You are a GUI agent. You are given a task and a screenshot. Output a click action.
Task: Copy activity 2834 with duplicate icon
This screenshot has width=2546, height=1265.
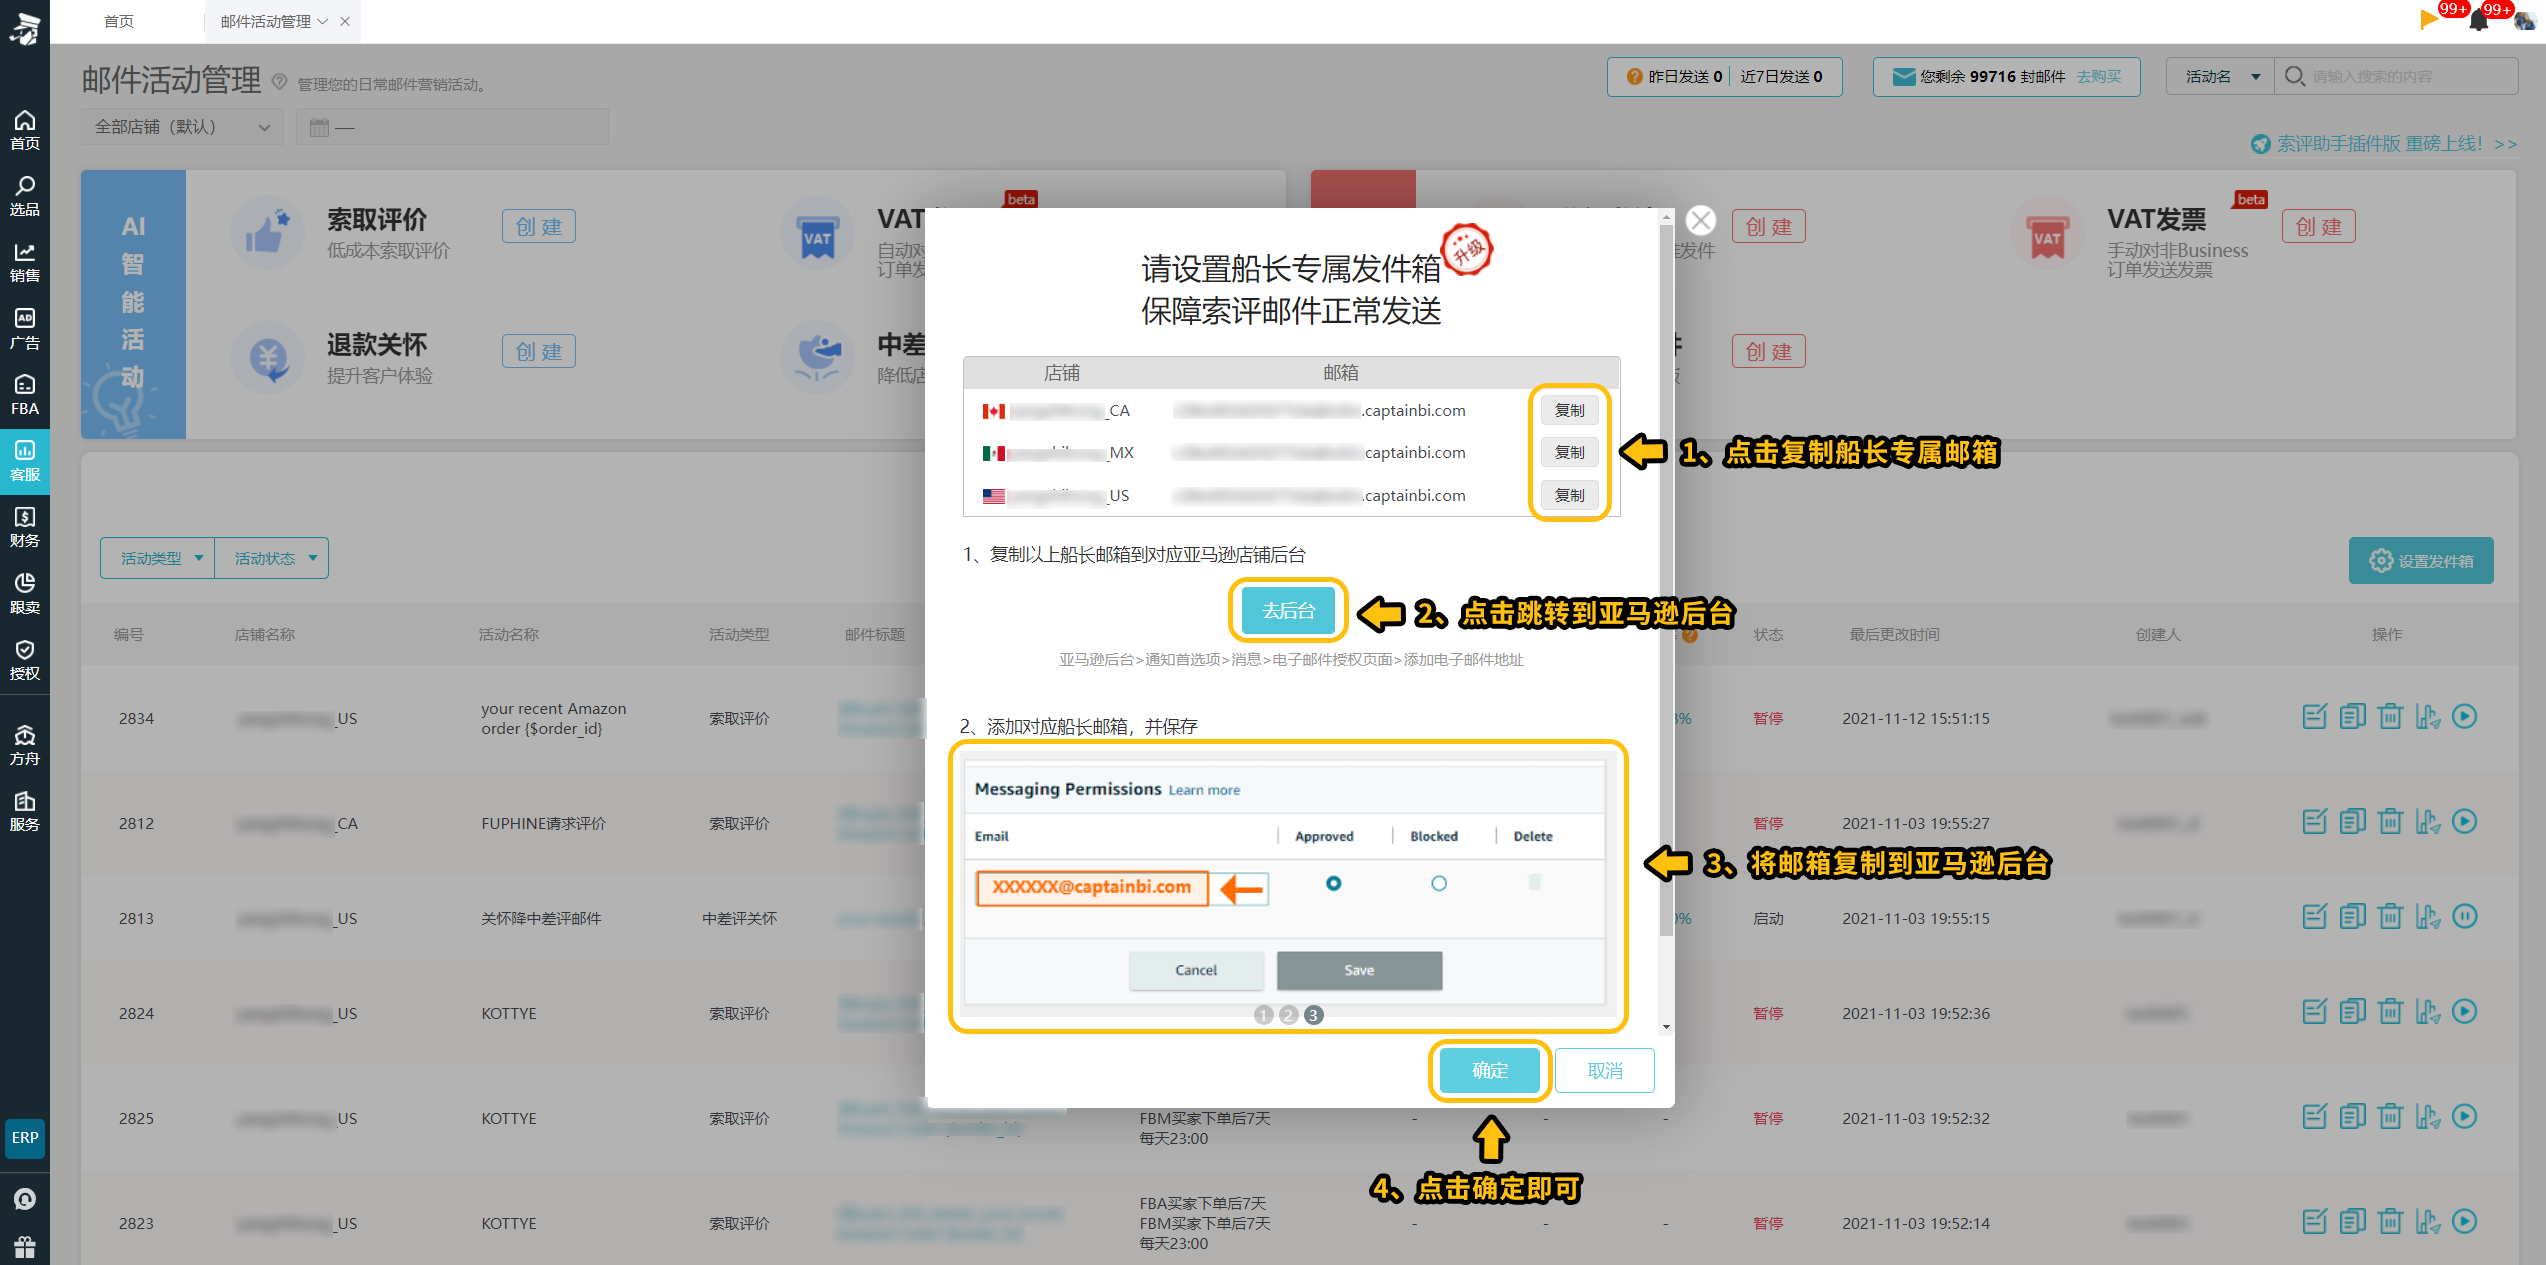pyautogui.click(x=2352, y=717)
